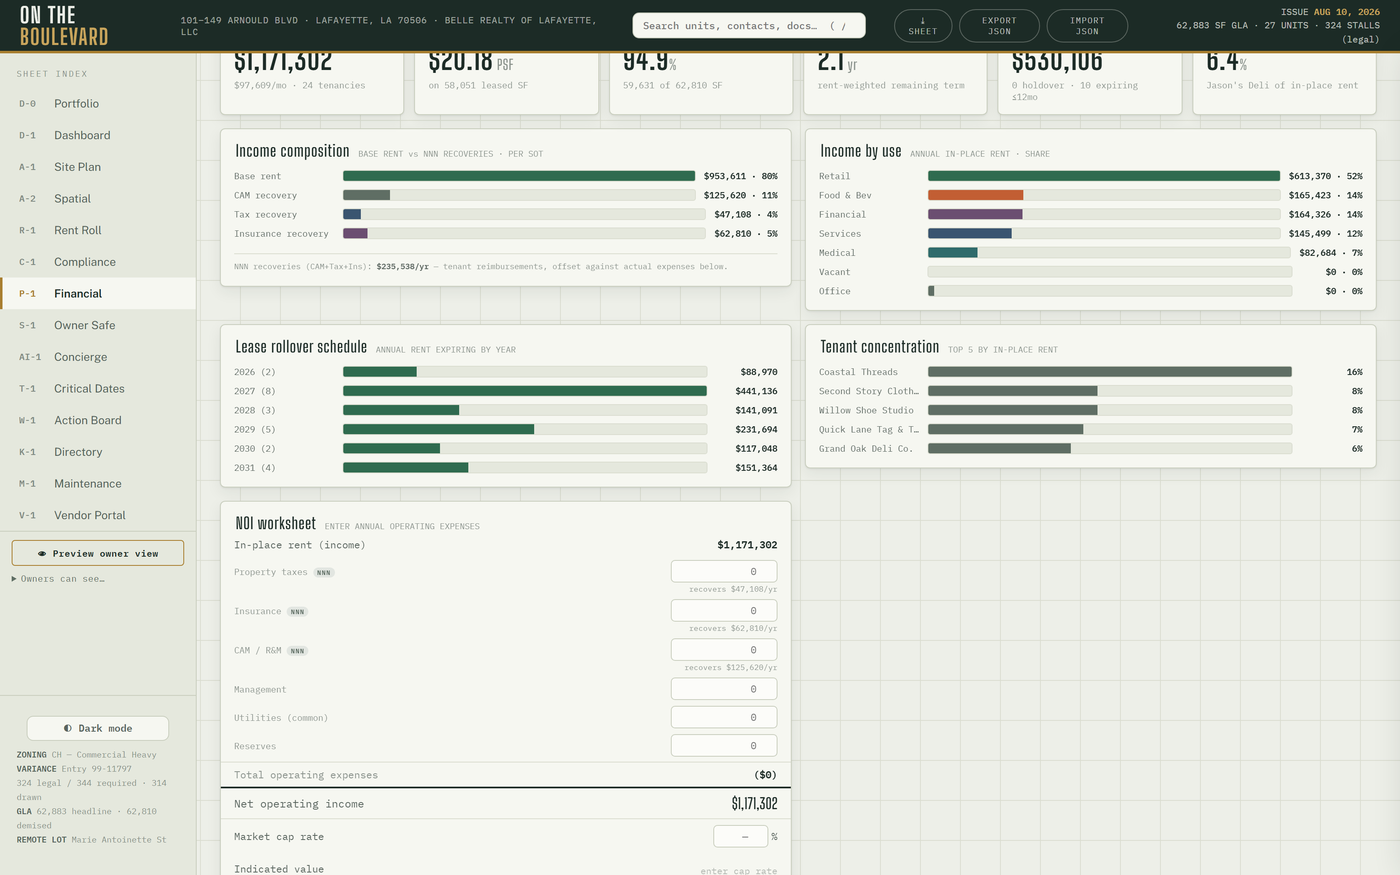Viewport: 1400px width, 875px height.
Task: Open the Rent Roll sheet
Action: point(98,230)
